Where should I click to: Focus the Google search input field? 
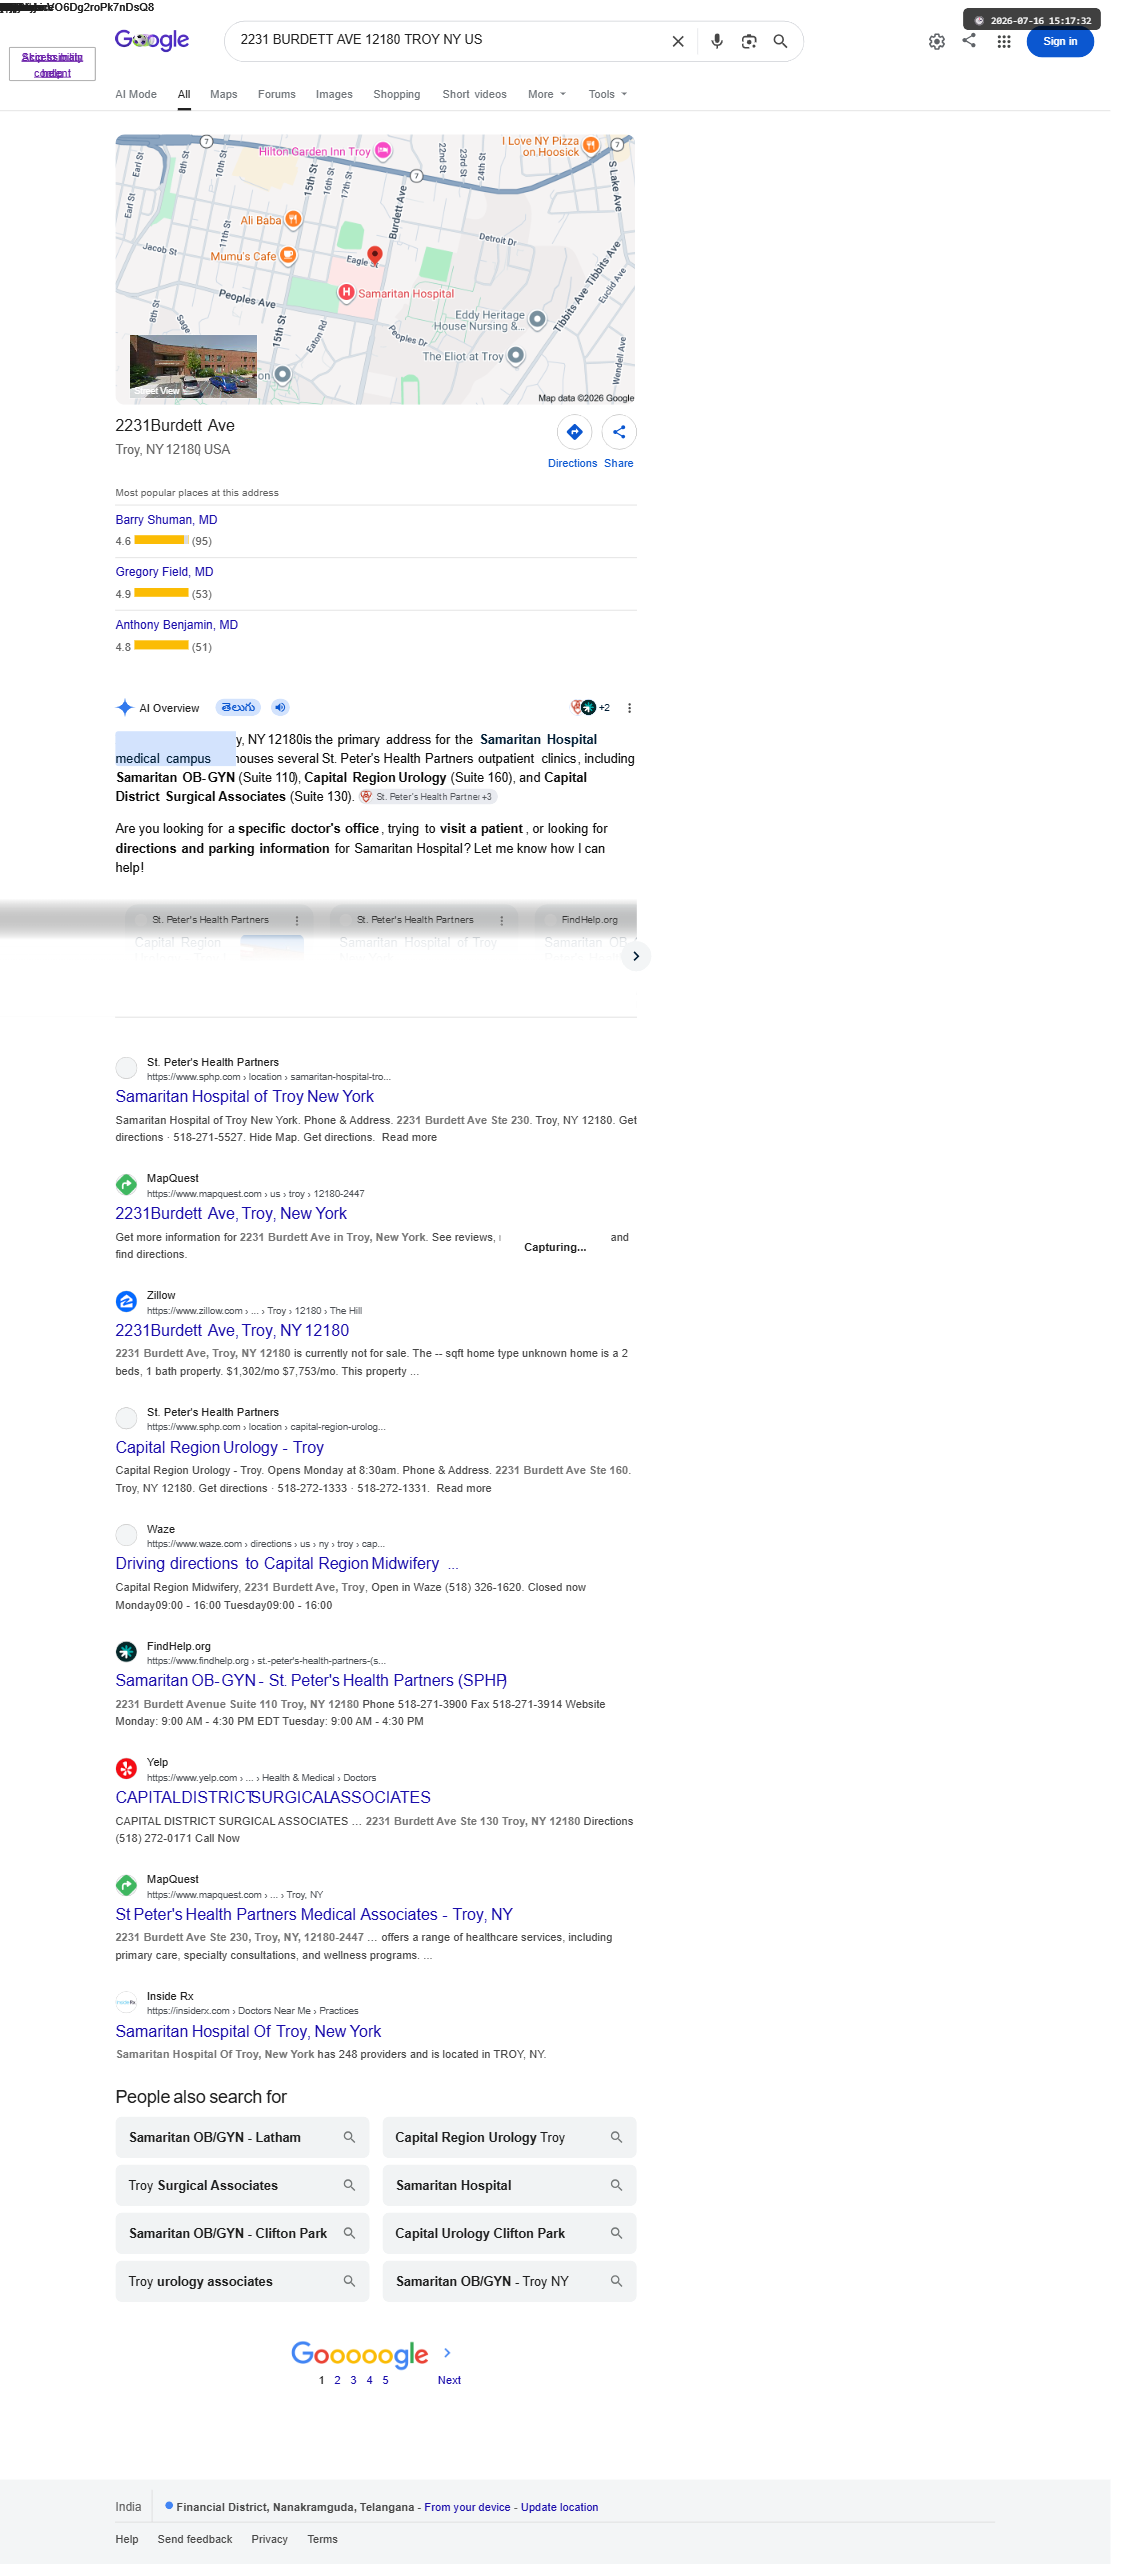449,40
